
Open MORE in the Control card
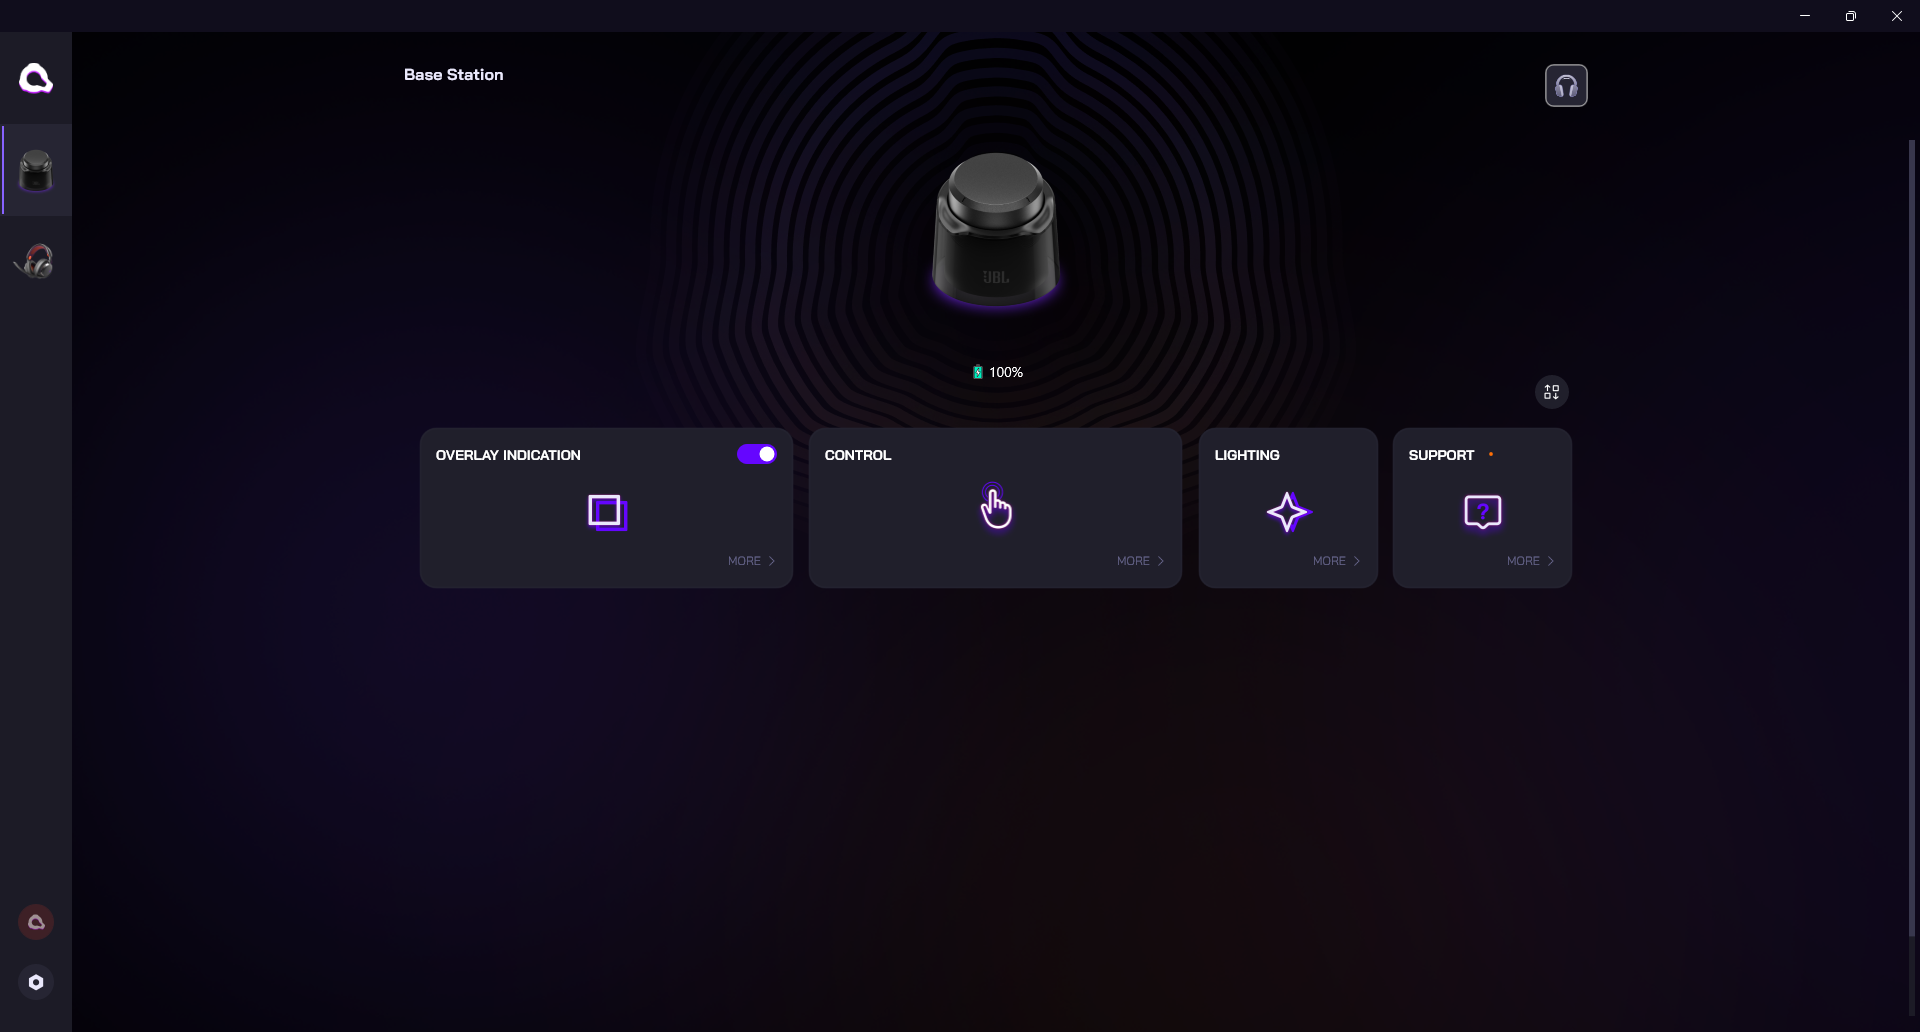click(x=1141, y=561)
